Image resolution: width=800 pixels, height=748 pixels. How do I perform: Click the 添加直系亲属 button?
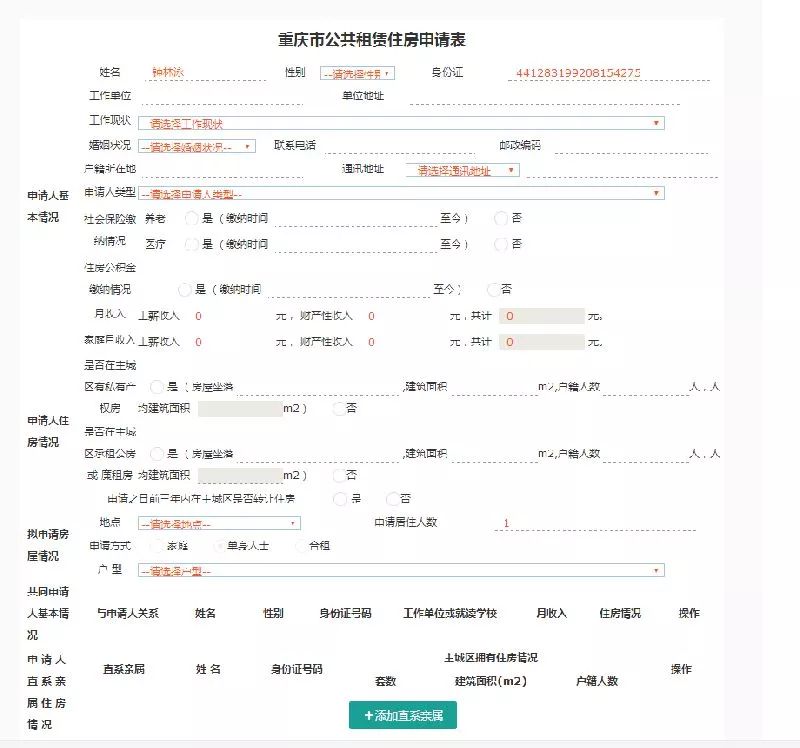[x=403, y=715]
